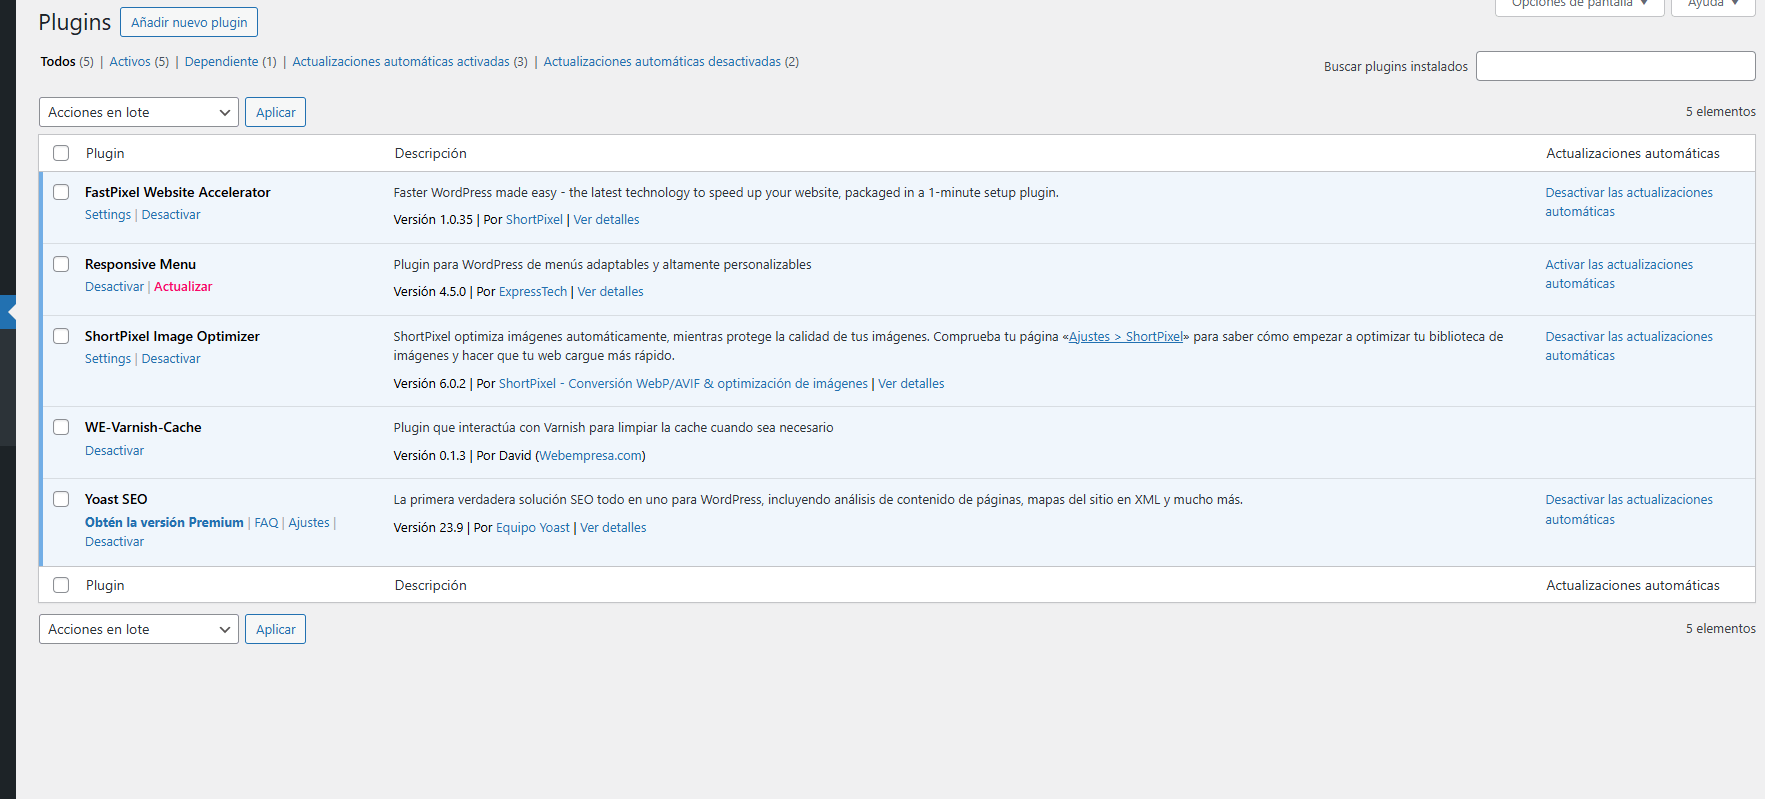Open ShortPixel Image Optimizer Settings
Image resolution: width=1765 pixels, height=799 pixels.
pyautogui.click(x=108, y=359)
